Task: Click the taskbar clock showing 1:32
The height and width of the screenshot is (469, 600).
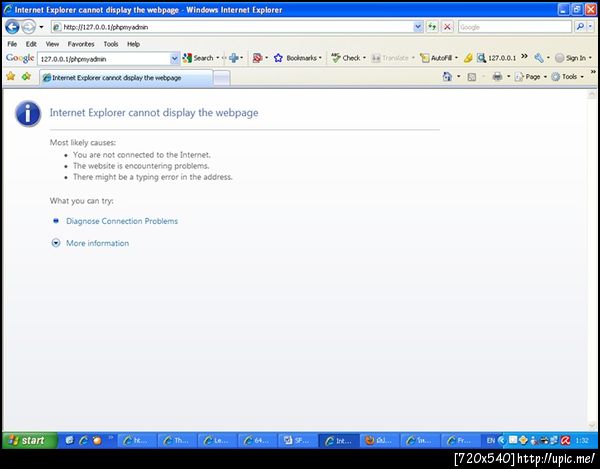Action: click(x=582, y=441)
